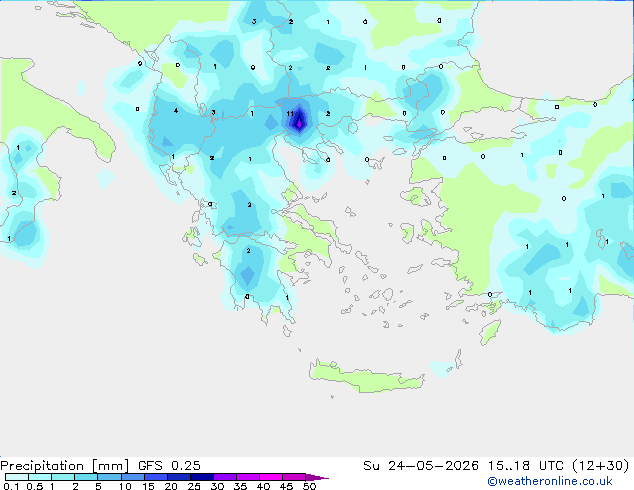Click the 5–10 mm legend color swatch
The image size is (634, 490).
pyautogui.click(x=109, y=477)
